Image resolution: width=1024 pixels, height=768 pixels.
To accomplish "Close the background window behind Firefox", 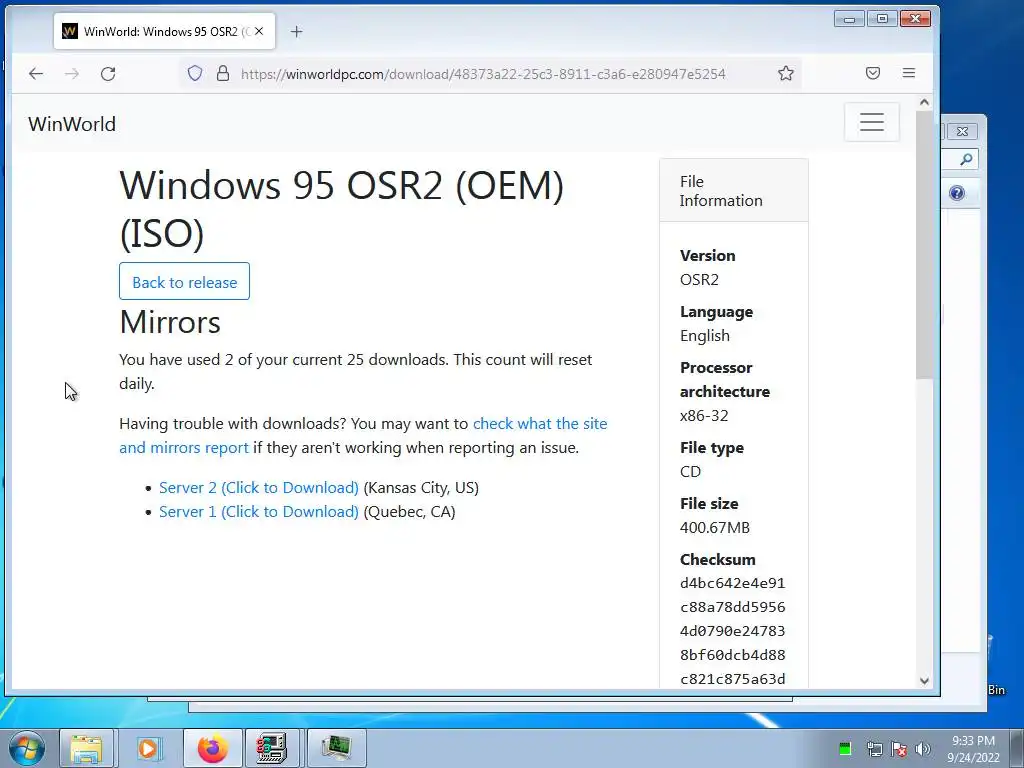I will point(963,131).
